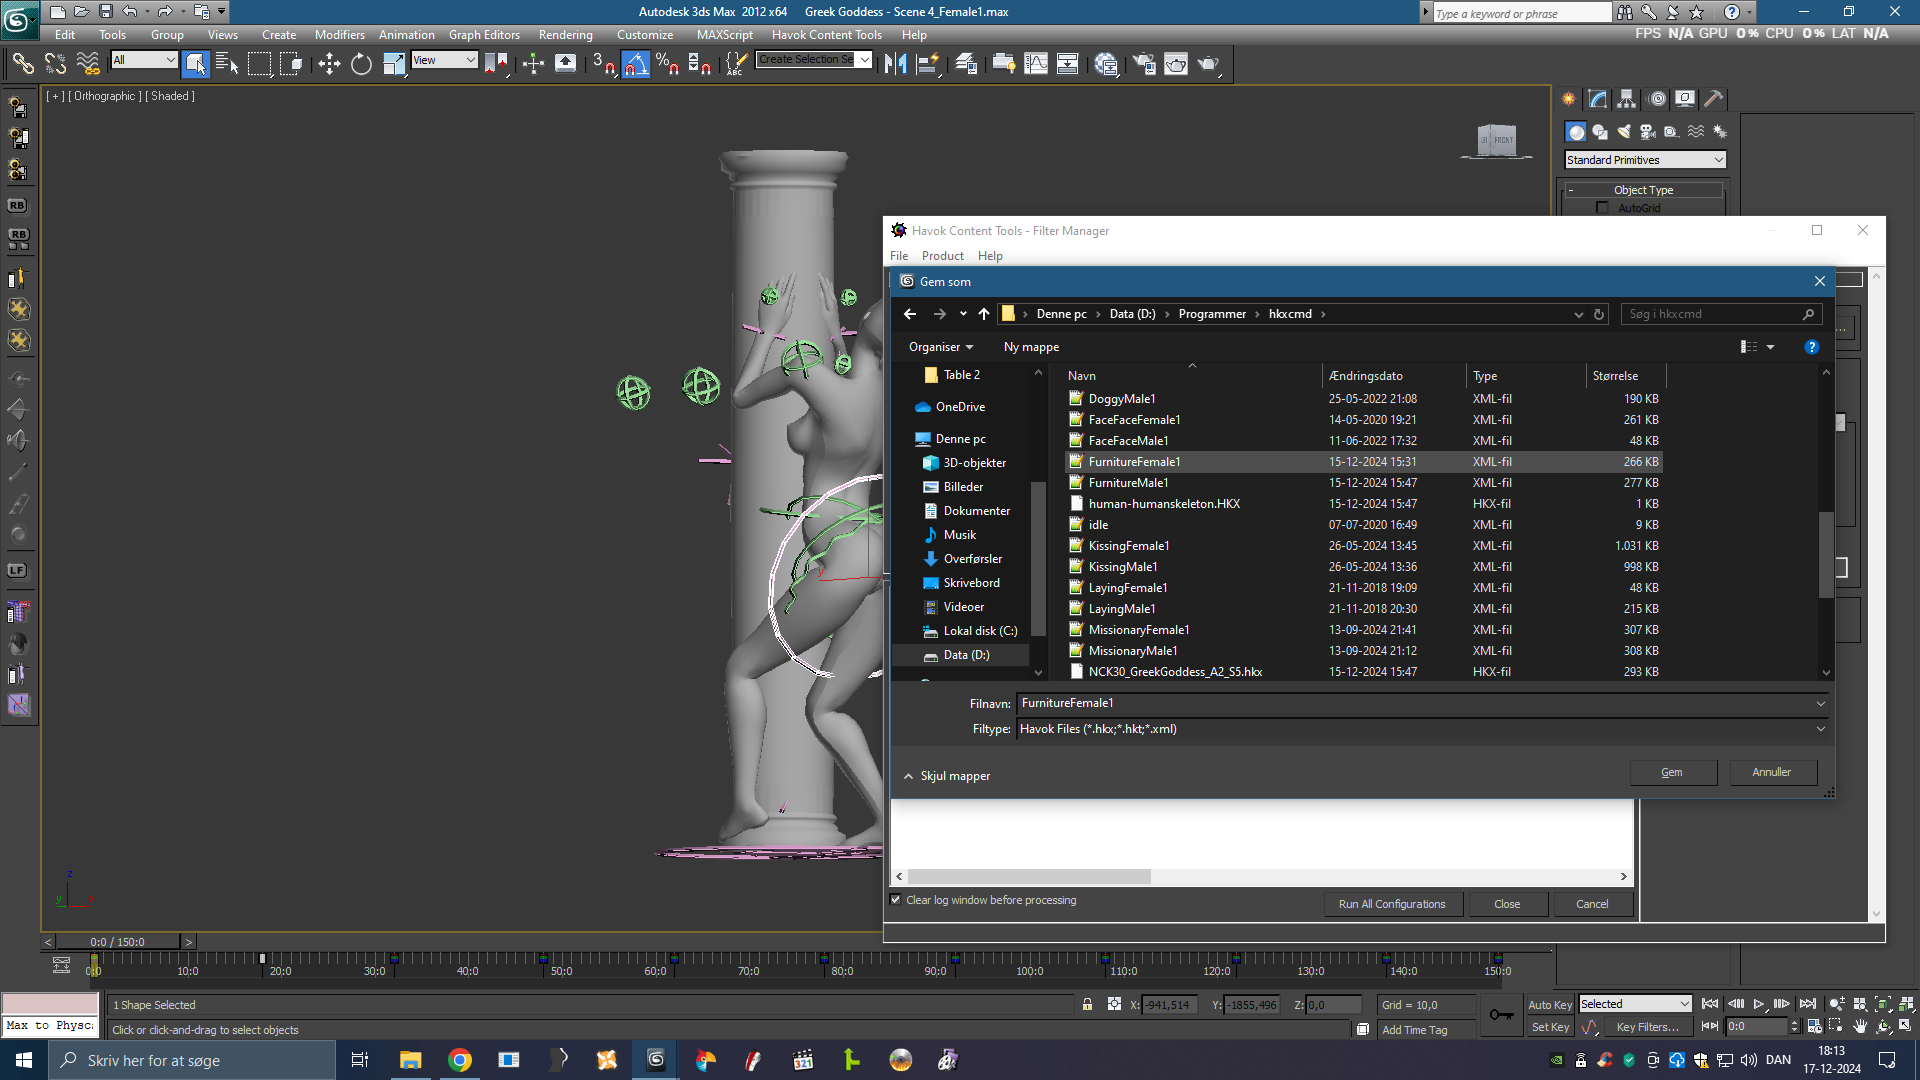1920x1080 pixels.
Task: Open the Modifiers menu
Action: tap(340, 35)
